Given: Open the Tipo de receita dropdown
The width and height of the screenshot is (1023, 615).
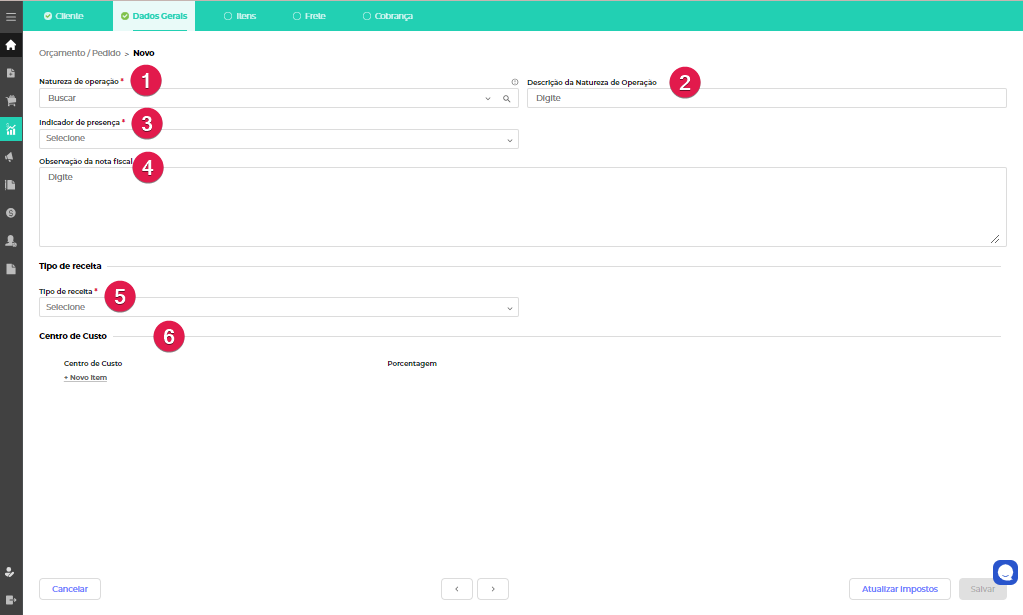Looking at the screenshot, I should click(278, 307).
